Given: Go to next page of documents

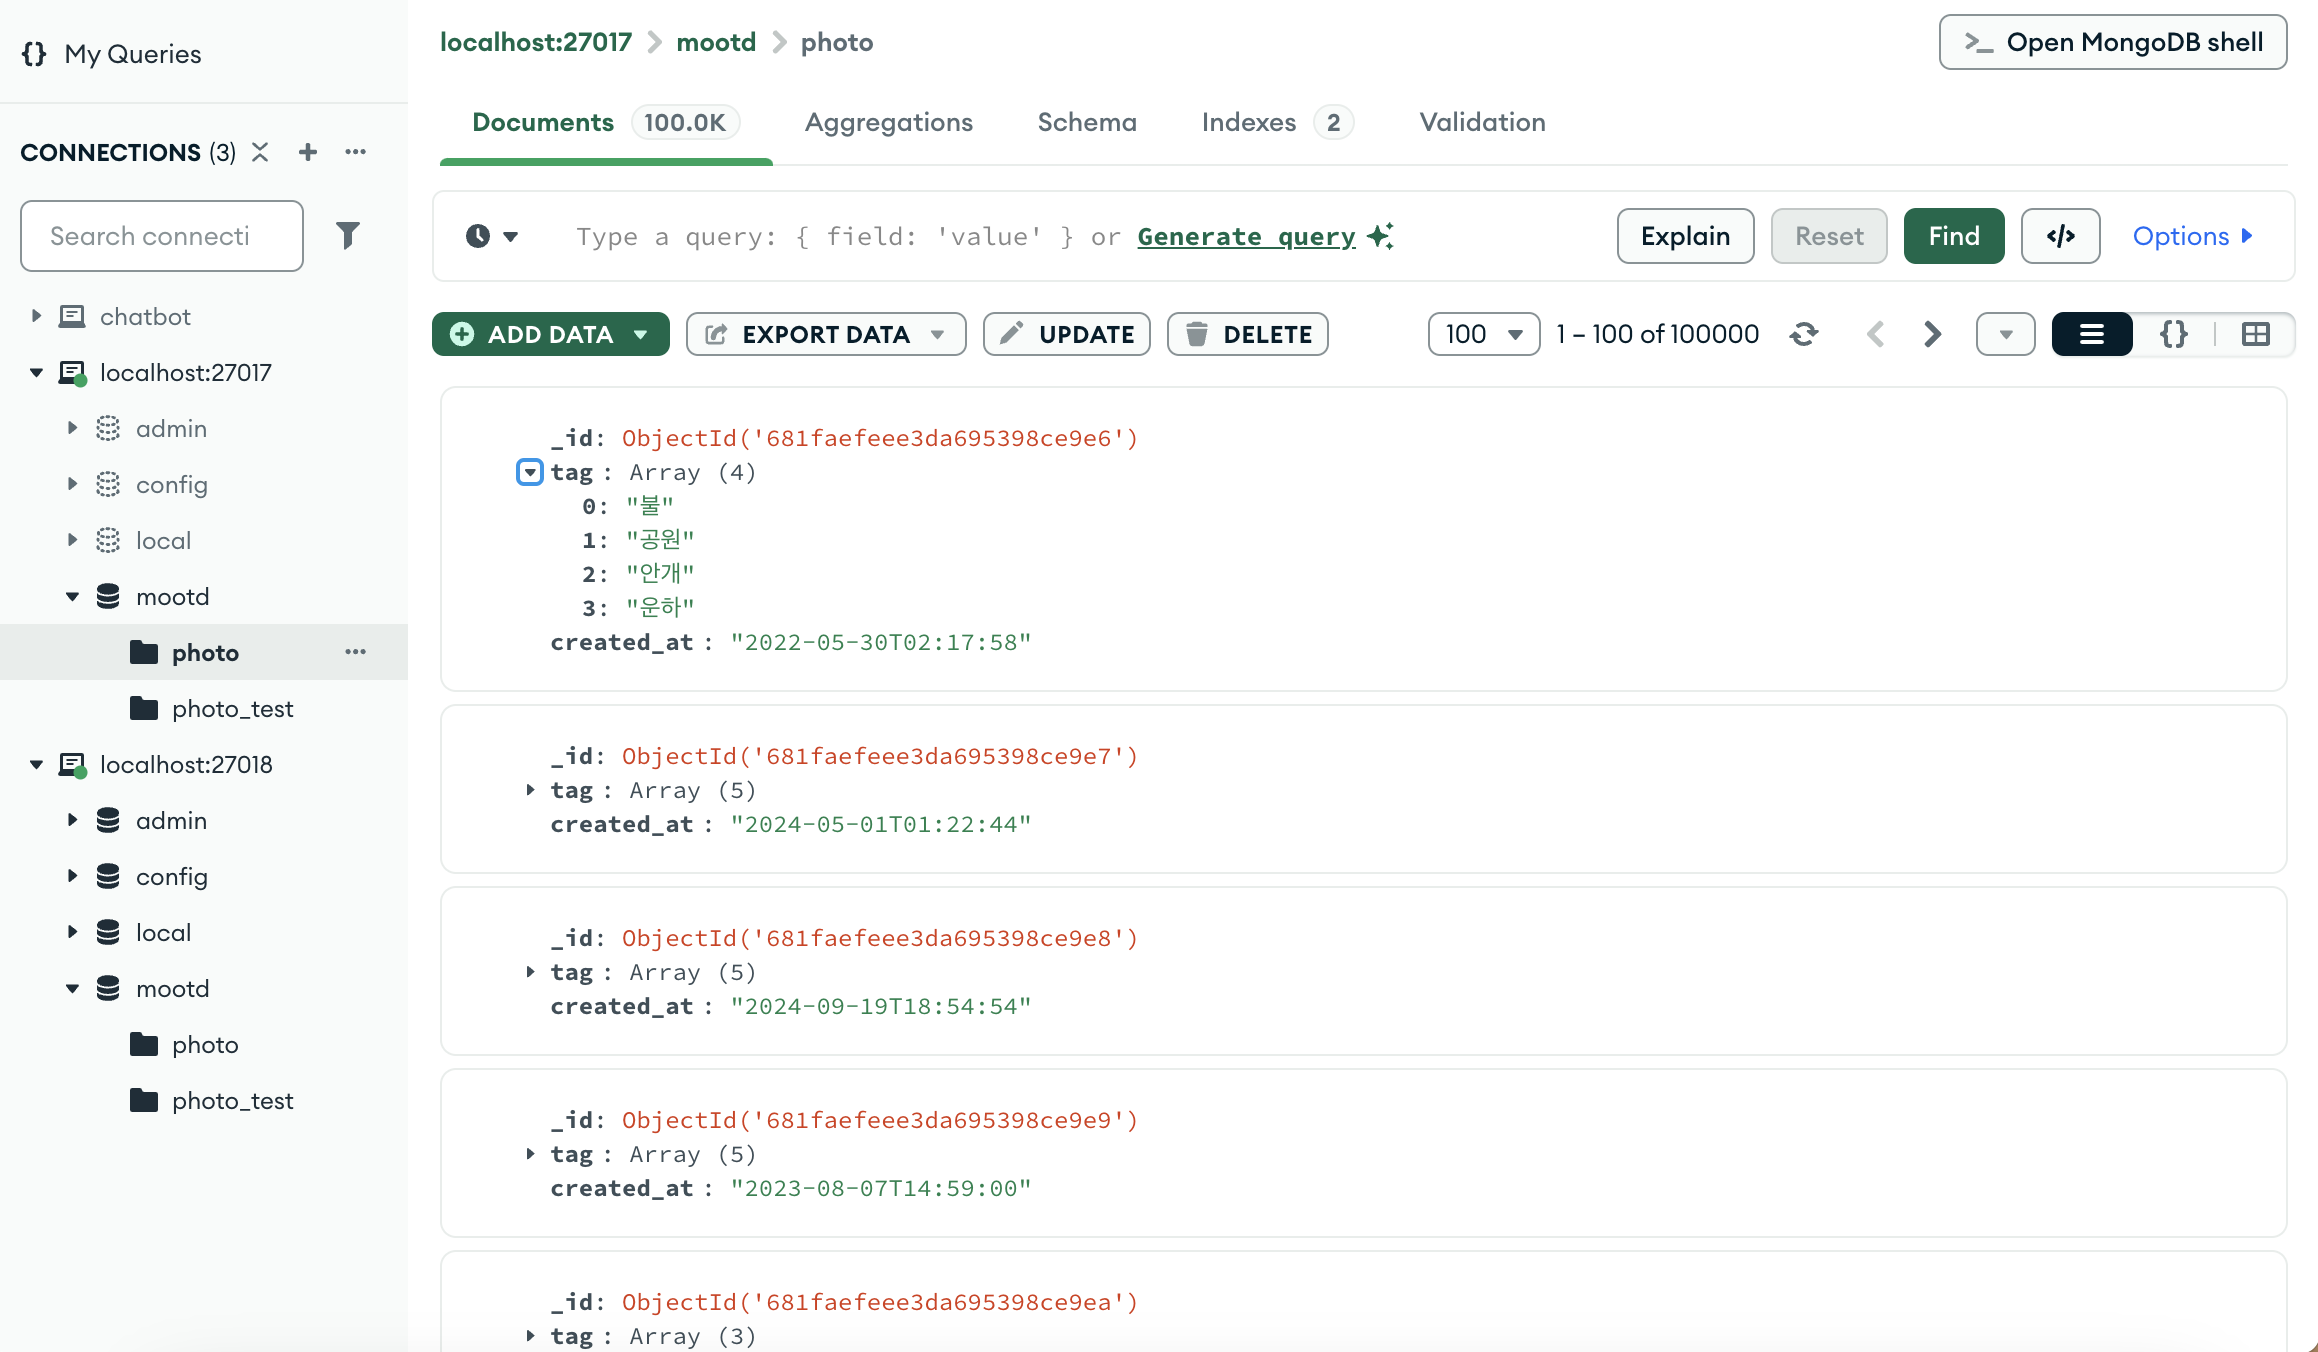Looking at the screenshot, I should pos(1932,334).
